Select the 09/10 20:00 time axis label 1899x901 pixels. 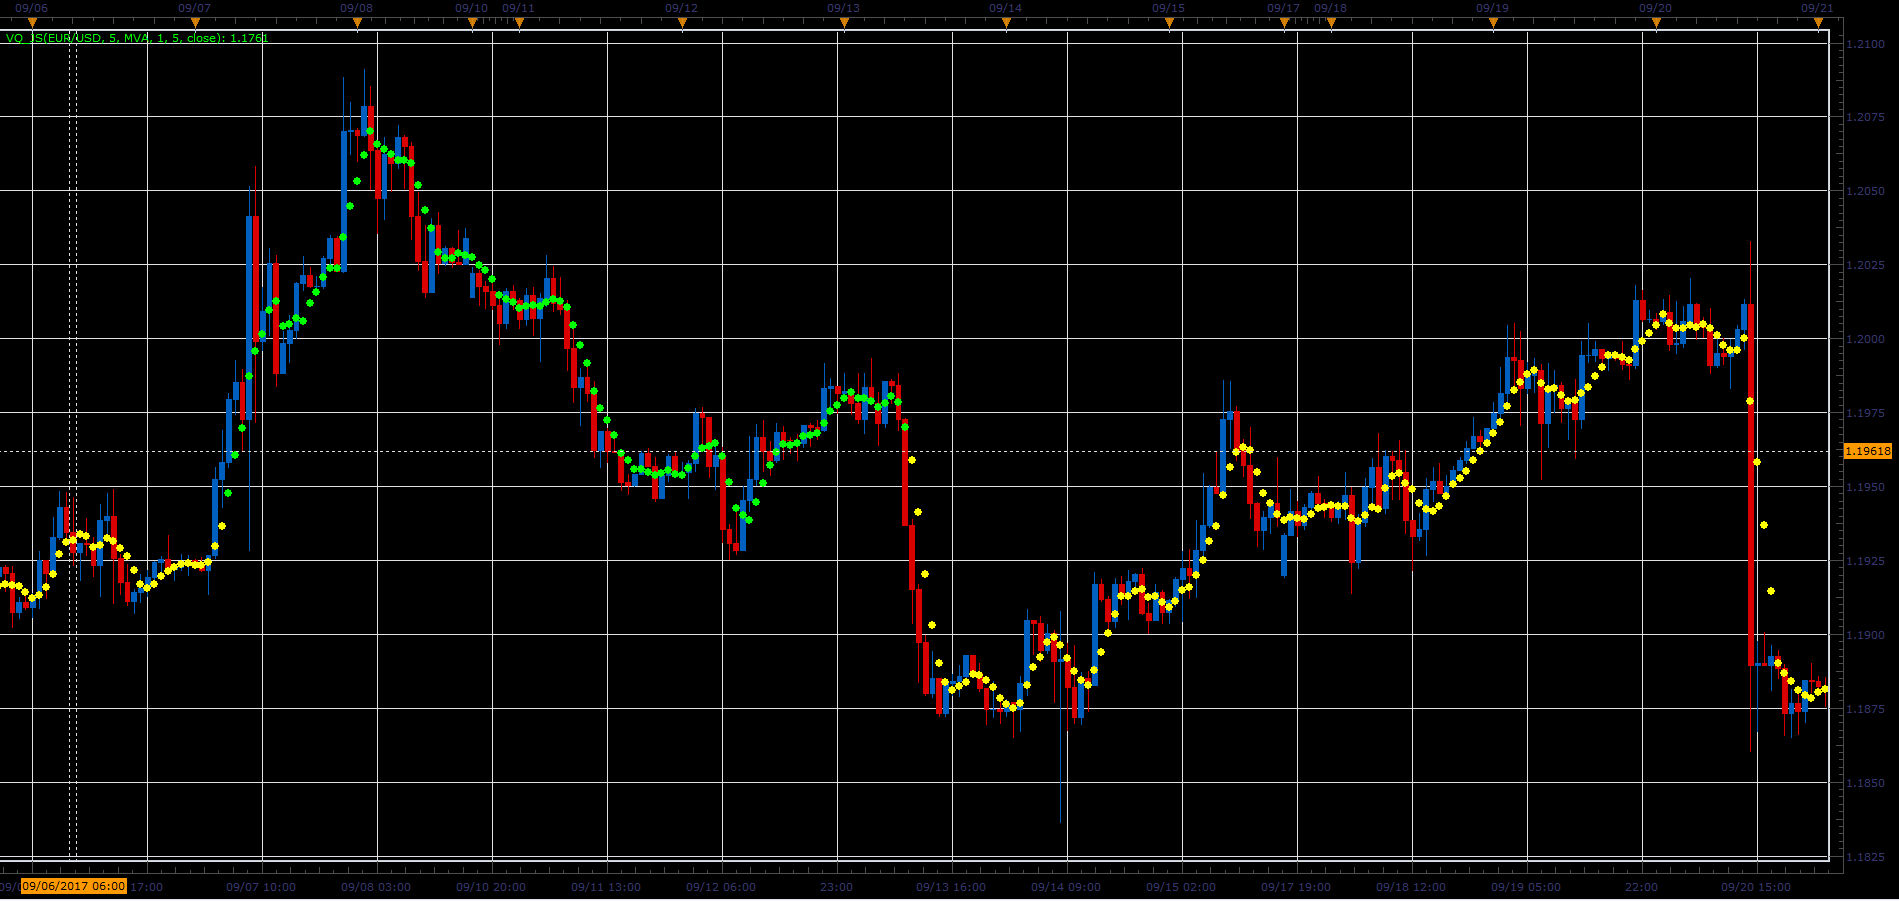(x=491, y=887)
